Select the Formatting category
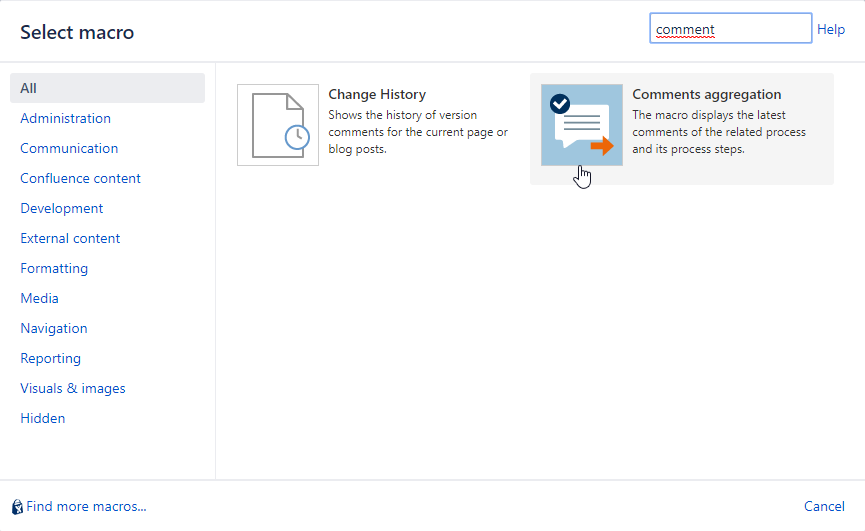Image resolution: width=865 pixels, height=531 pixels. 54,268
